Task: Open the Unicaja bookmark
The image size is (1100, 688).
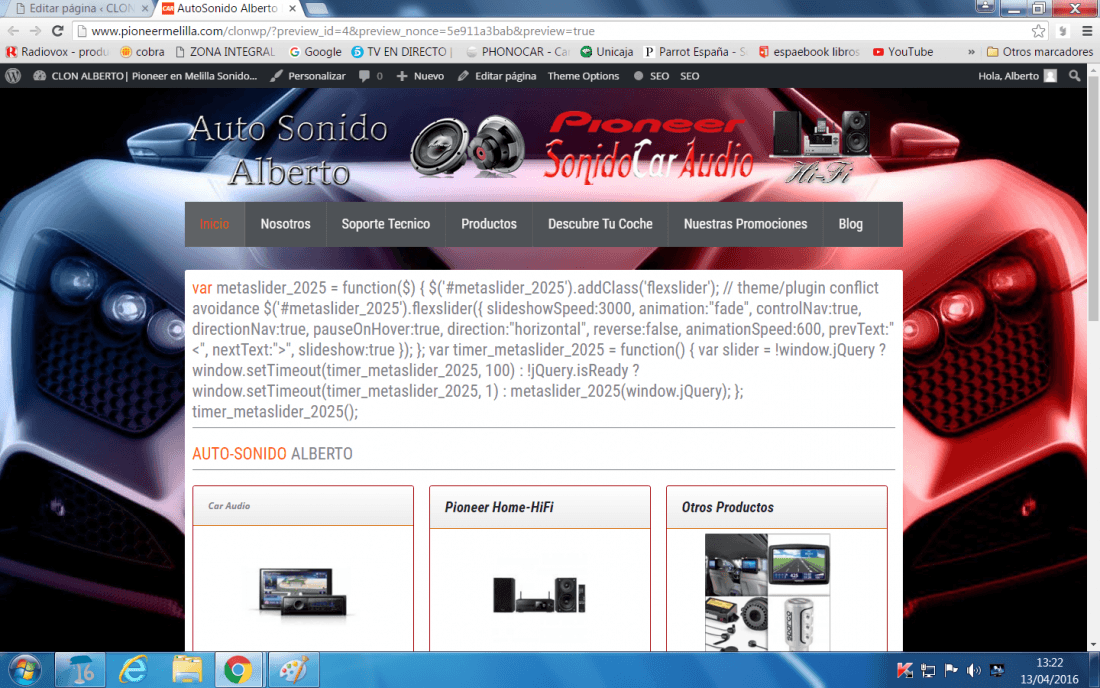Action: pos(607,52)
